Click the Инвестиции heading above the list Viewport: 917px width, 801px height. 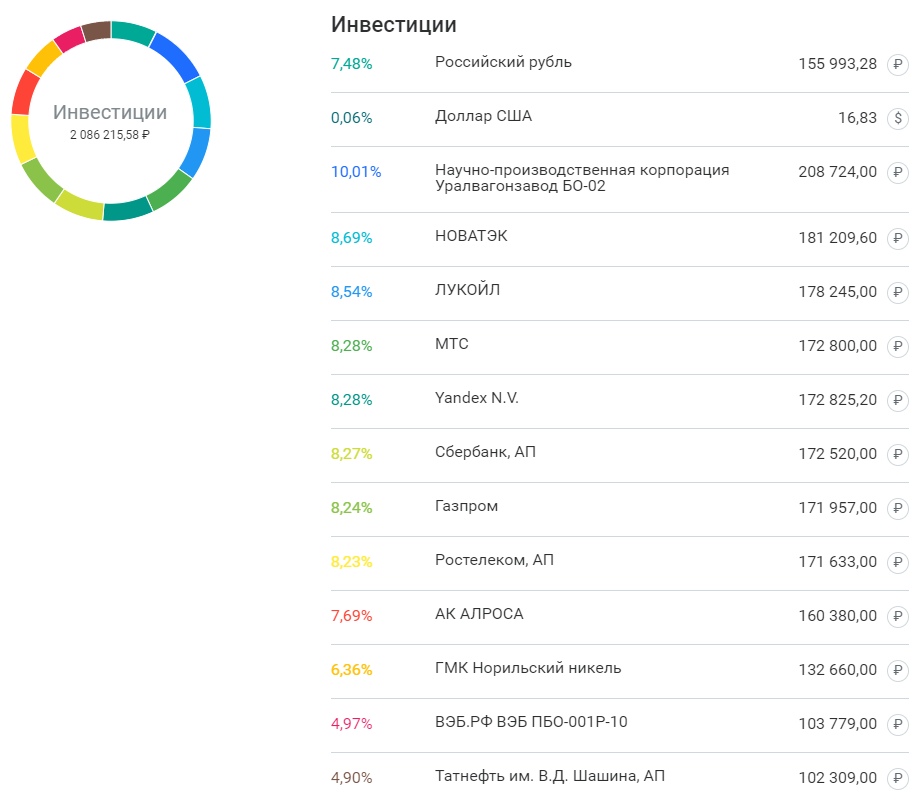pos(394,25)
